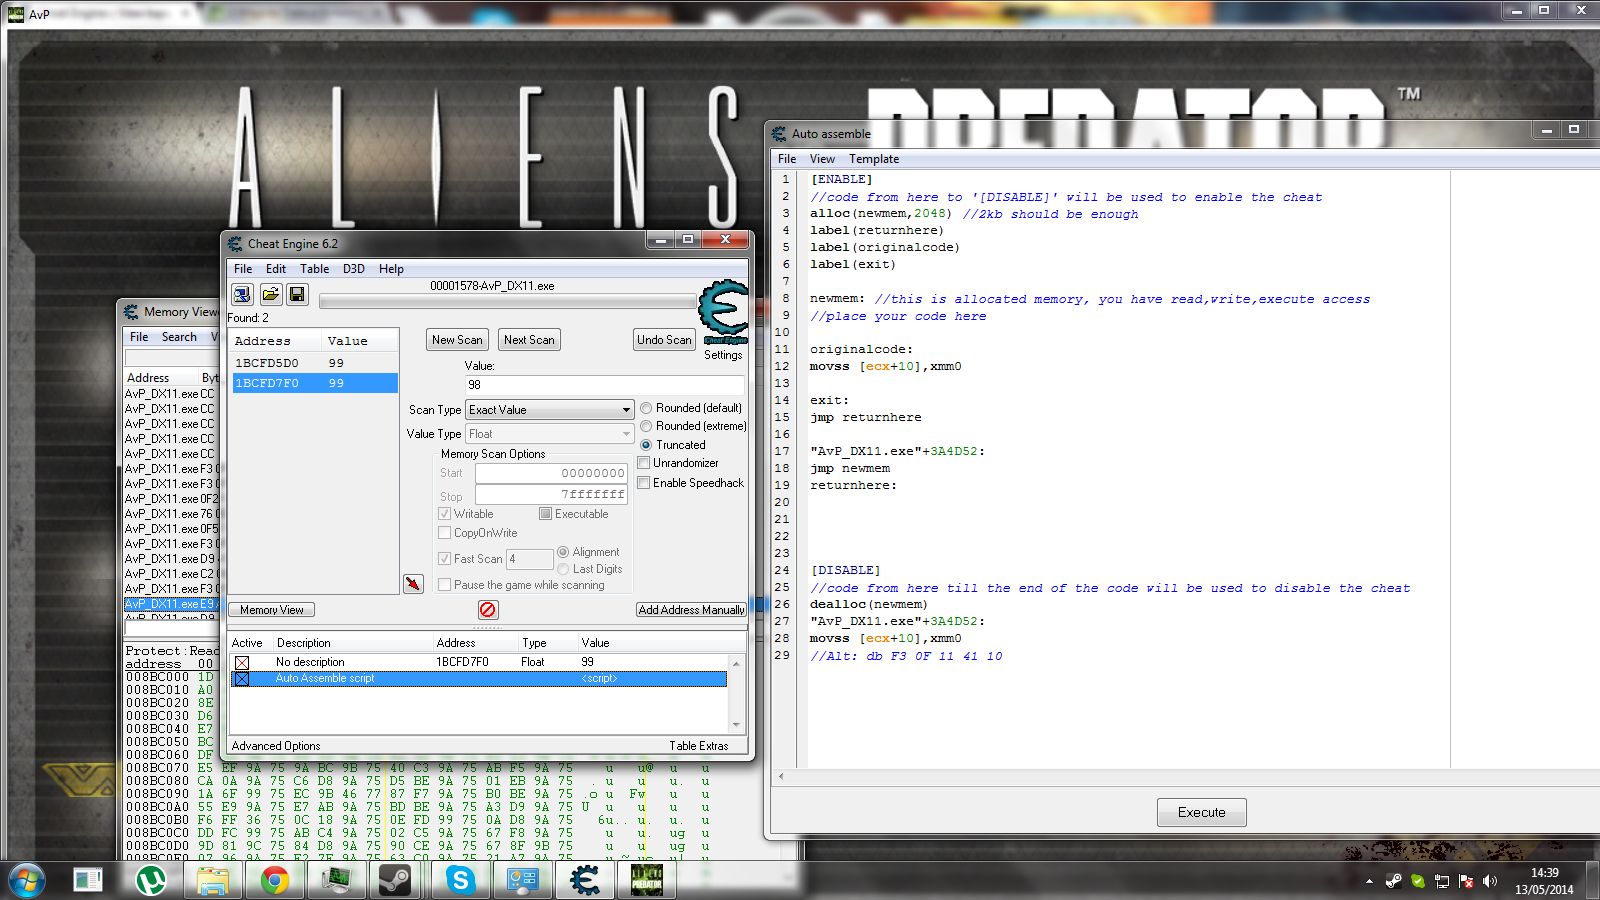Open the Control Panel taskbar icon

coord(523,880)
